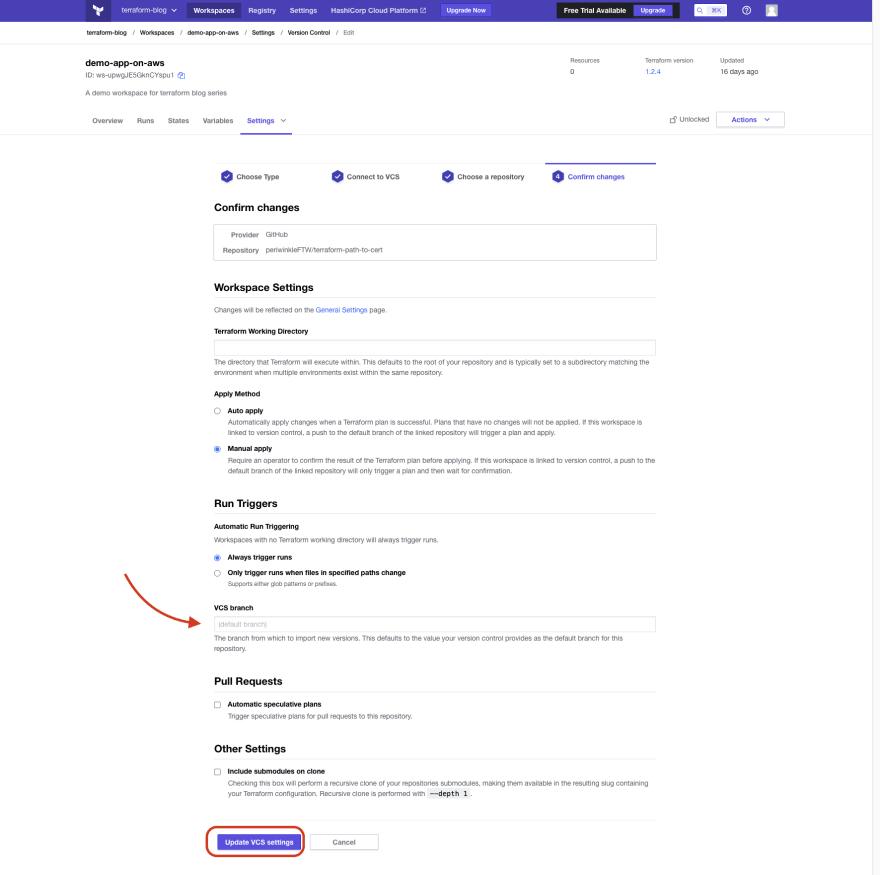The height and width of the screenshot is (875, 880).
Task: Click the Terraform Working Directory field
Action: point(434,347)
